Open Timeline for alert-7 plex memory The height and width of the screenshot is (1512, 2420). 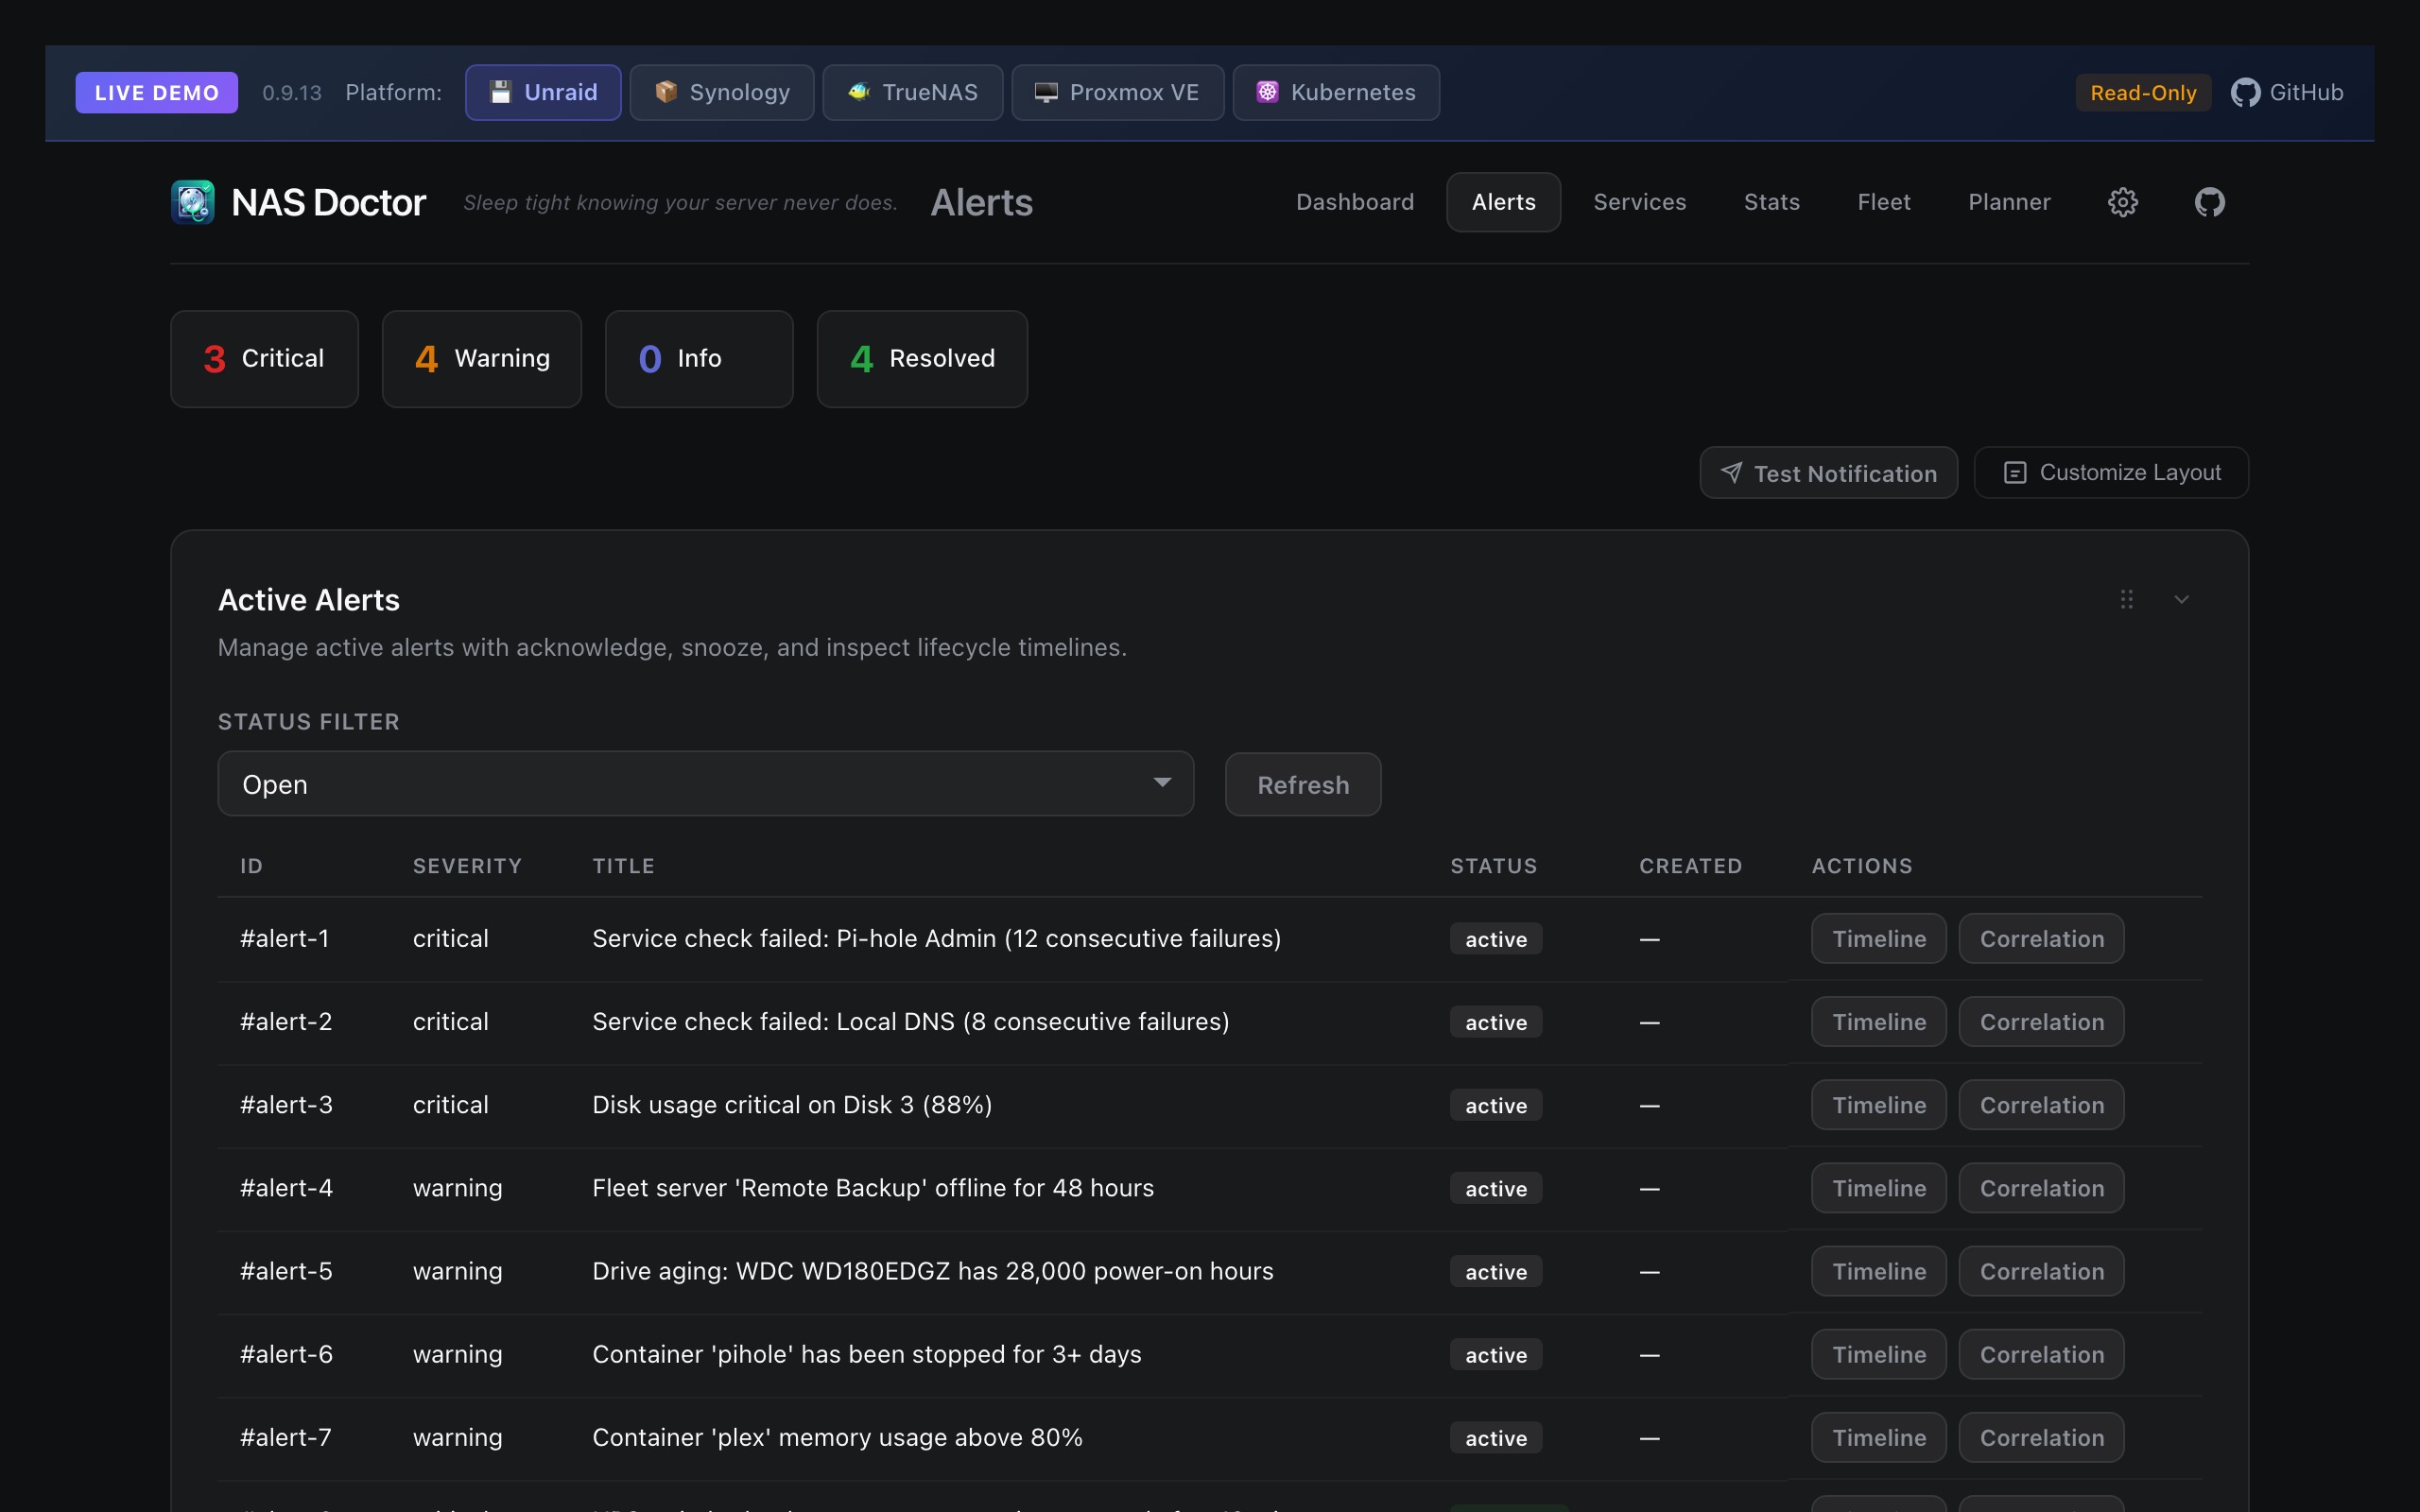coord(1878,1436)
